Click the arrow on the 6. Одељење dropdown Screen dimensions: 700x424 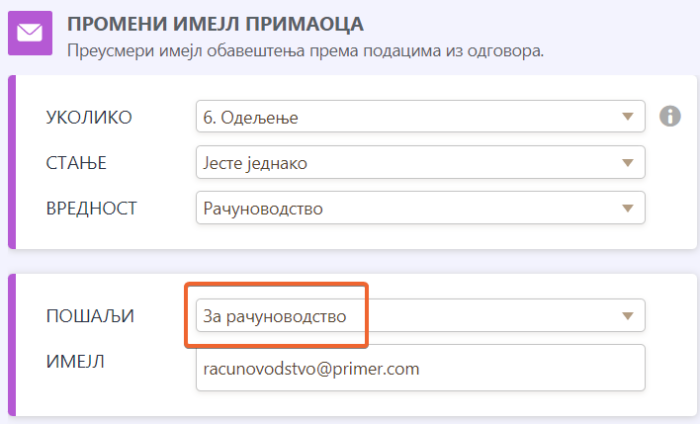(628, 117)
